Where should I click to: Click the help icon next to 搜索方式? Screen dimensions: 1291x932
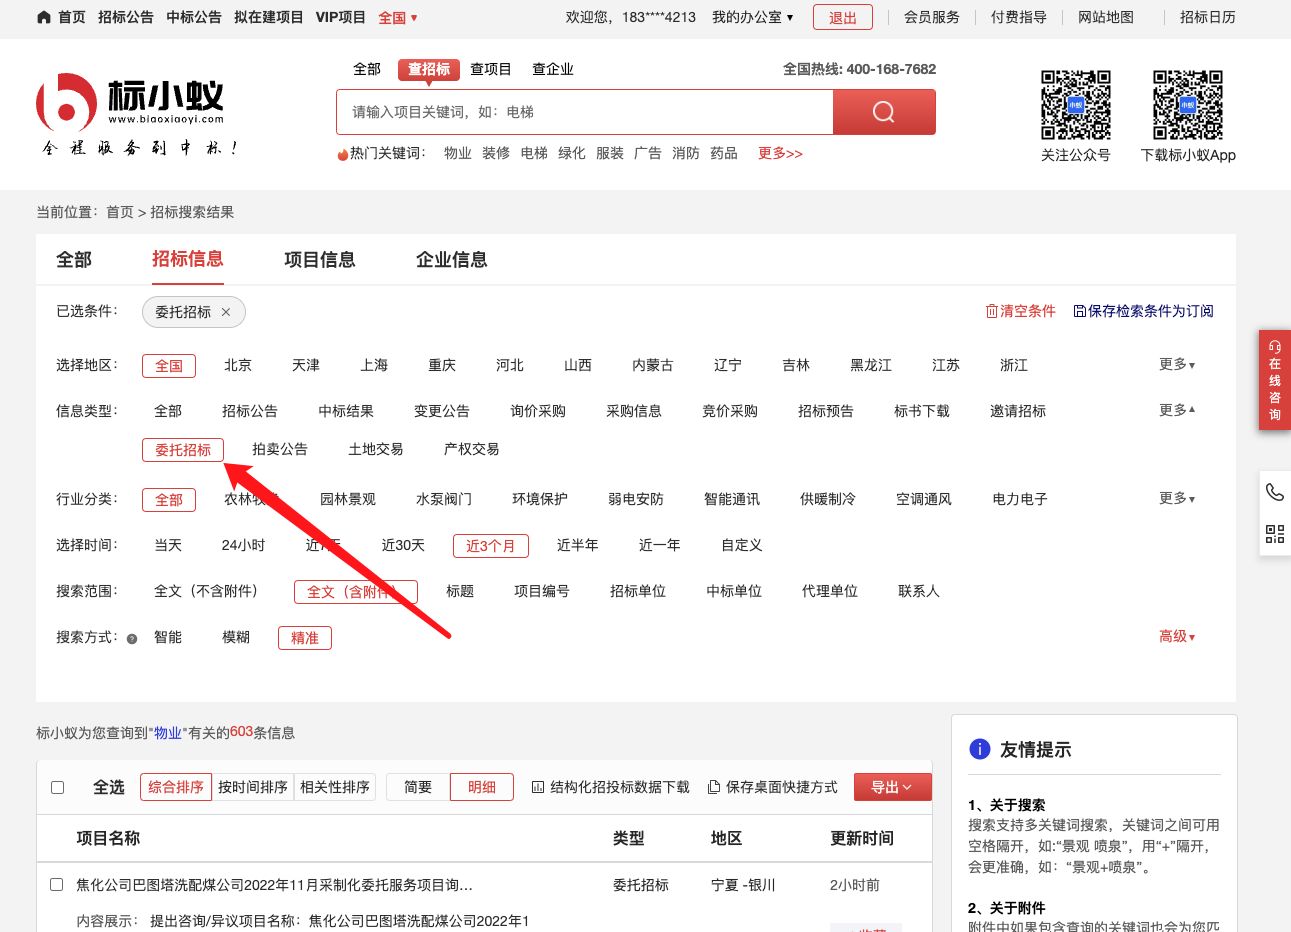point(132,639)
